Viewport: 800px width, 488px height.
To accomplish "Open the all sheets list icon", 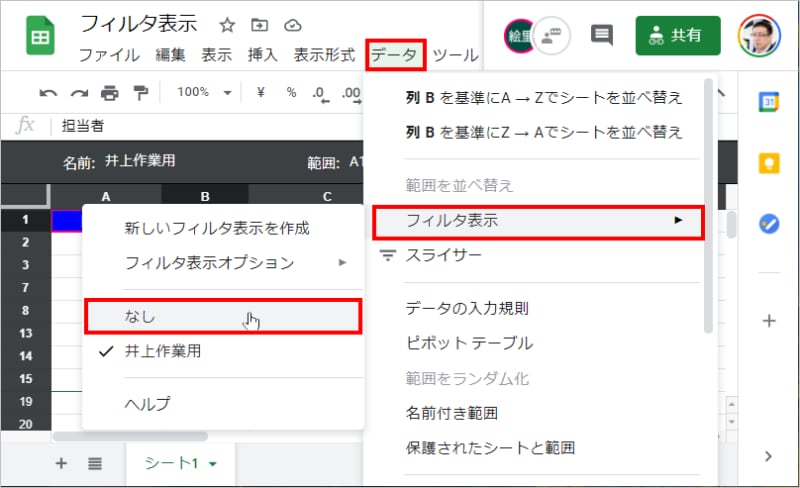I will (x=94, y=463).
